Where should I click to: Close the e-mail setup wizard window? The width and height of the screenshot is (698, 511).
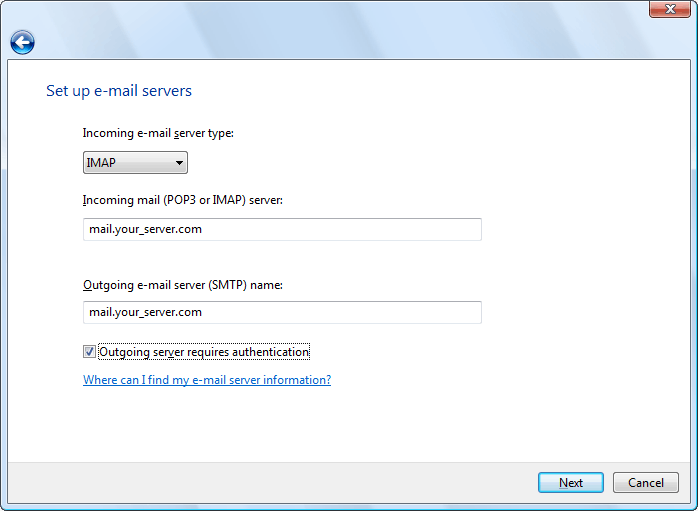pyautogui.click(x=670, y=10)
